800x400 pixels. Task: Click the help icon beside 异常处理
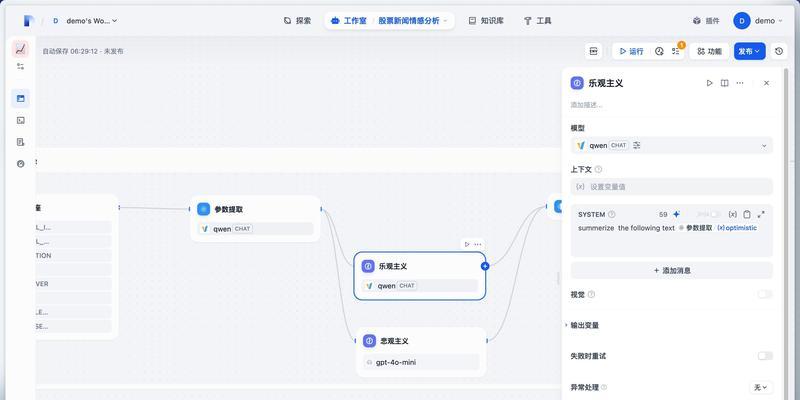(604, 388)
